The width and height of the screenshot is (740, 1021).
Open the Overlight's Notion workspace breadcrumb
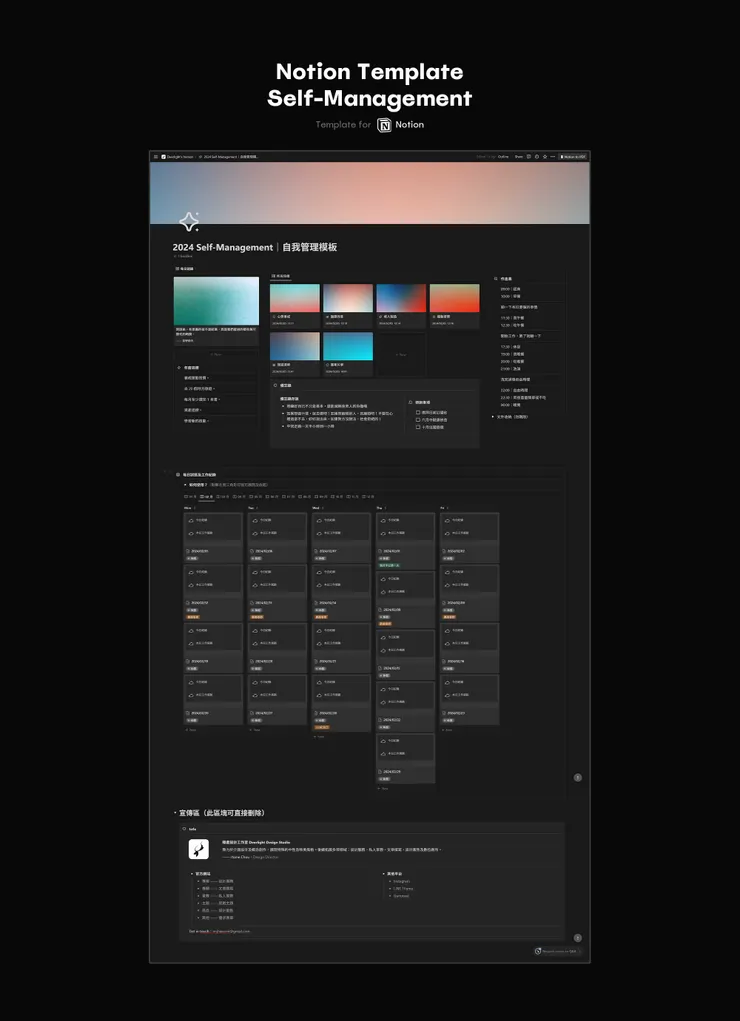pos(177,157)
